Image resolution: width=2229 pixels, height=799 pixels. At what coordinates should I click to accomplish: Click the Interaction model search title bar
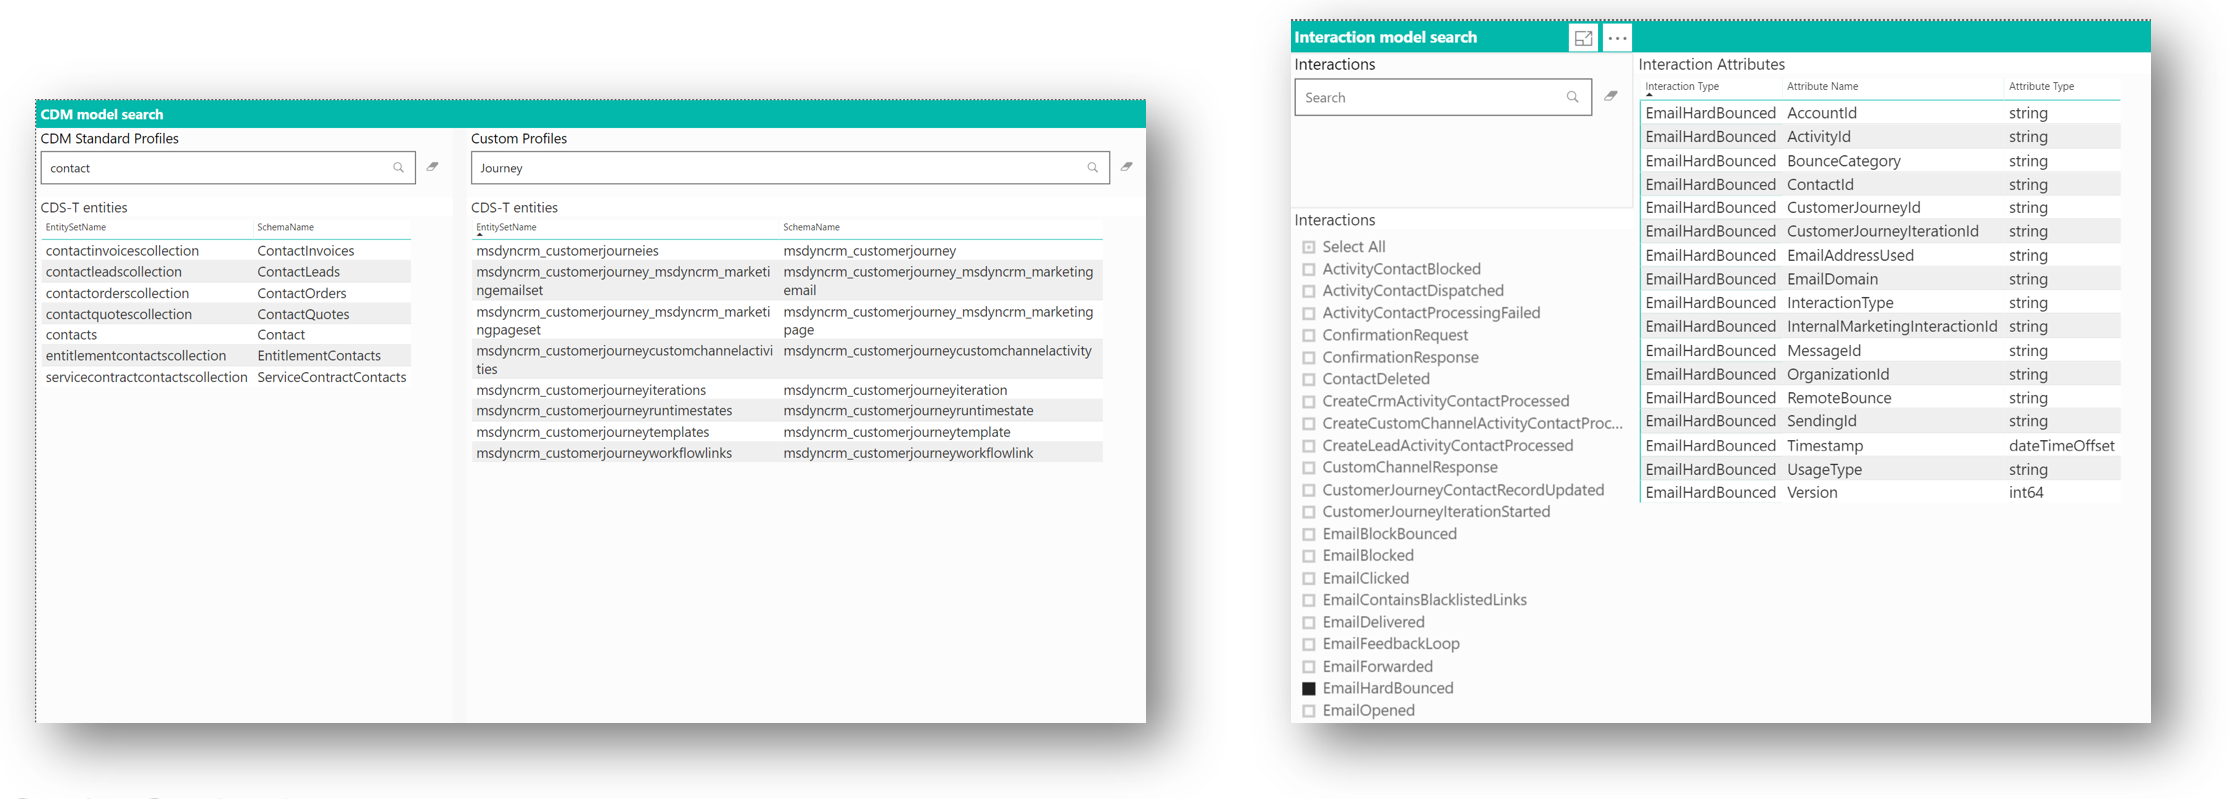1720,37
